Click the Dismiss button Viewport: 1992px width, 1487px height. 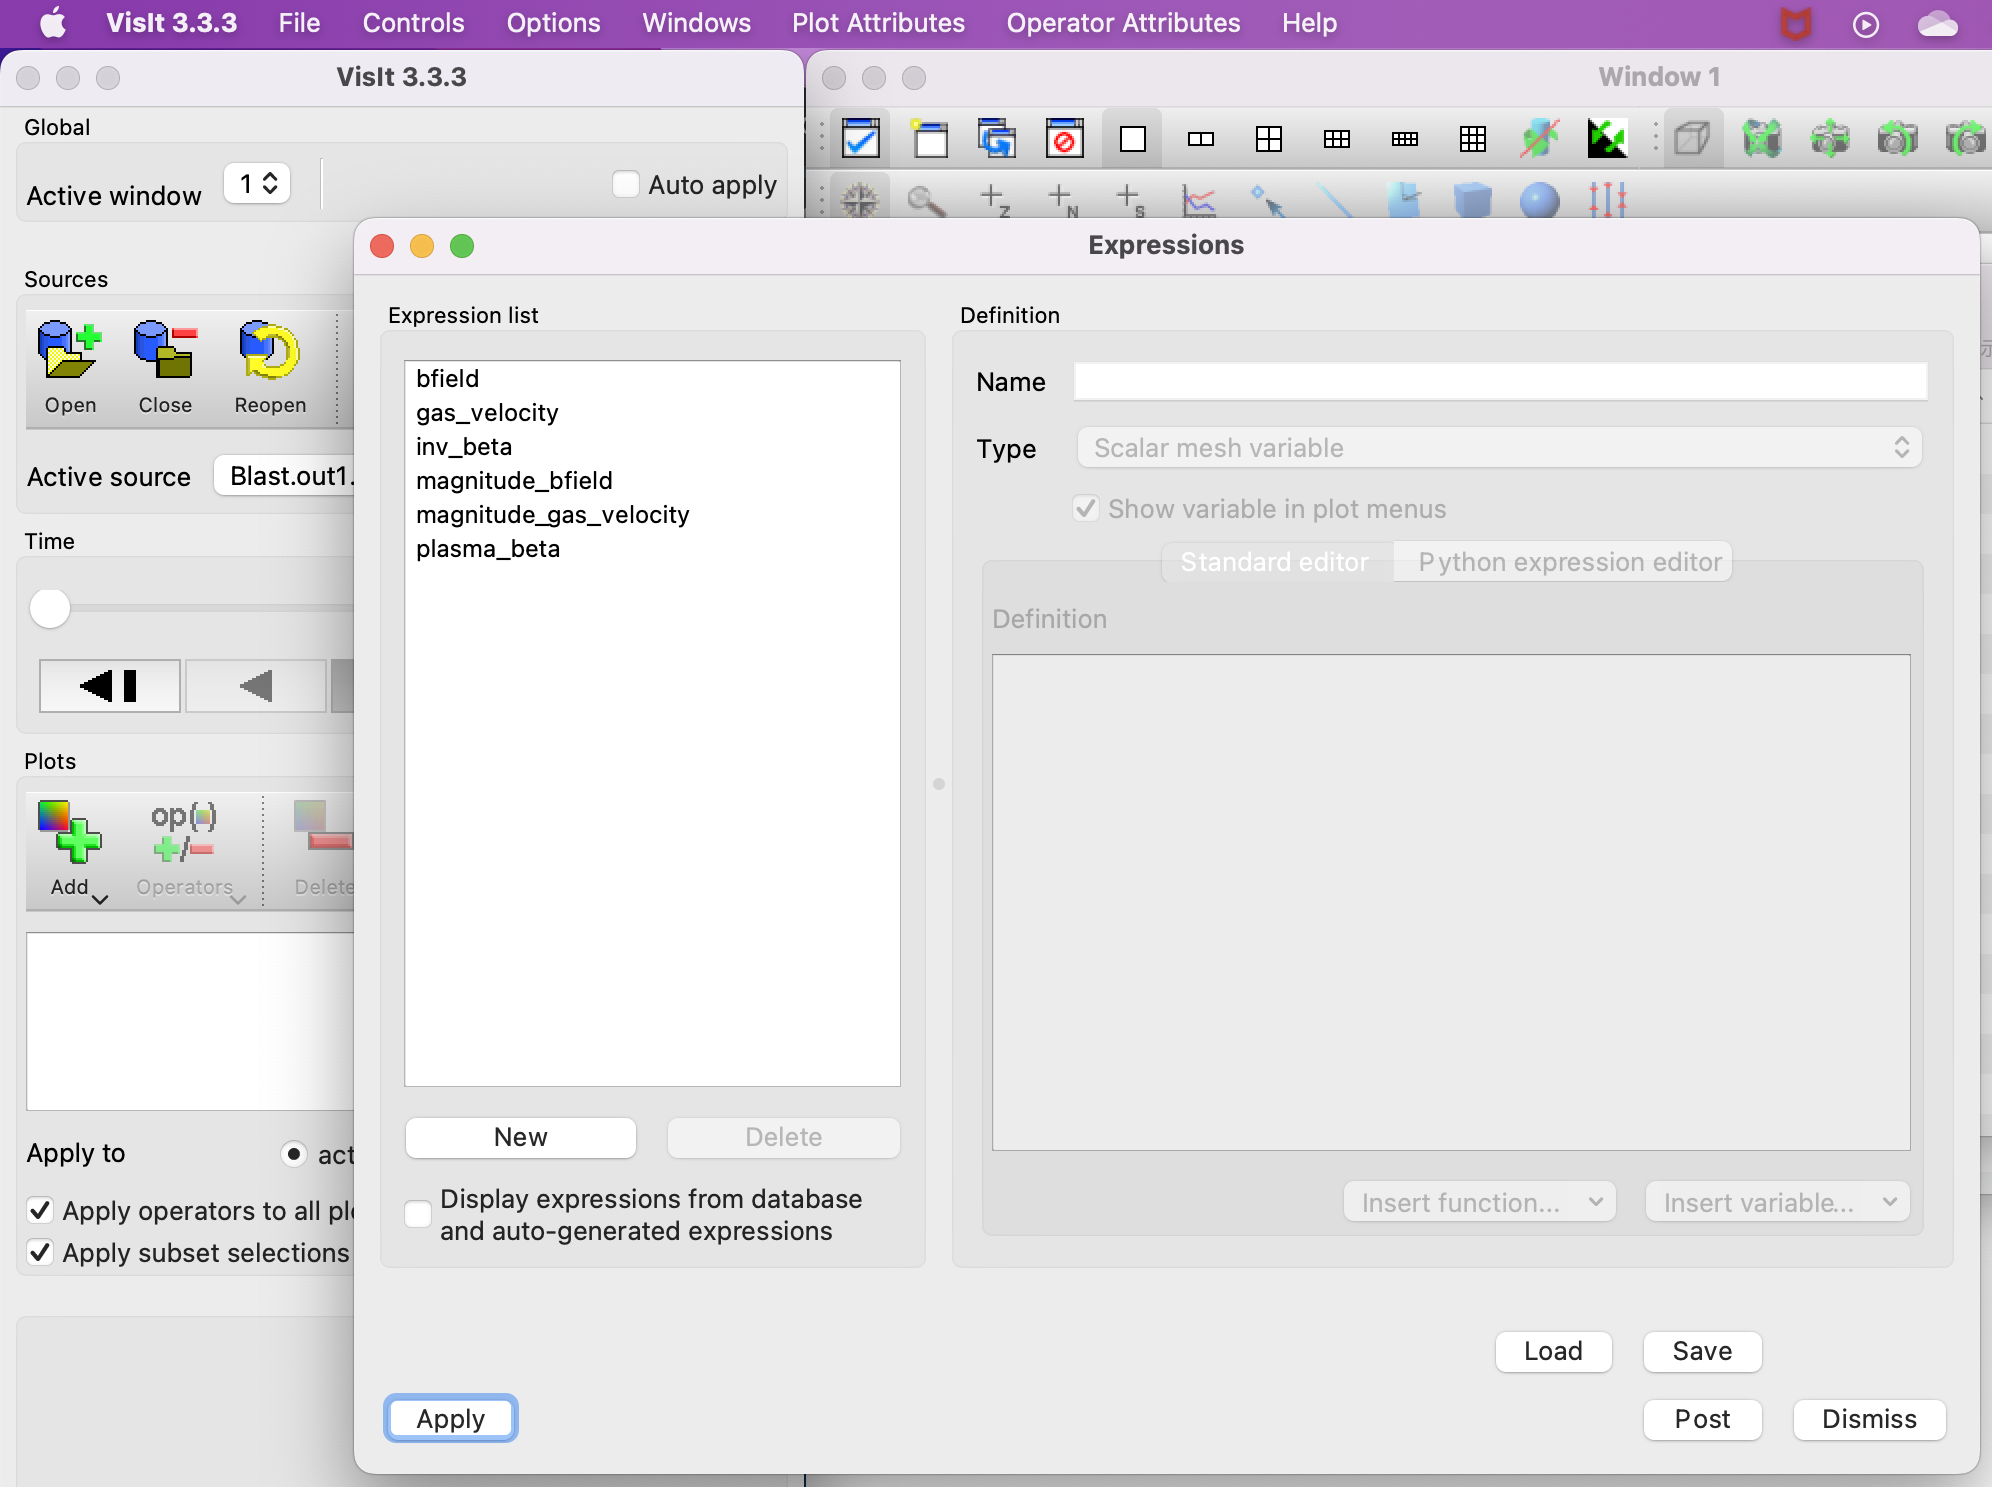point(1869,1419)
